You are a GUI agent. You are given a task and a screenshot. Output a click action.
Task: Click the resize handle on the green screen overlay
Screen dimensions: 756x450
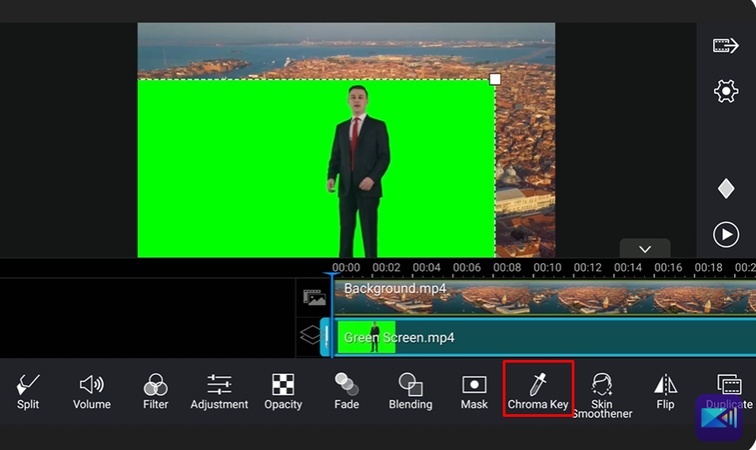(x=495, y=79)
